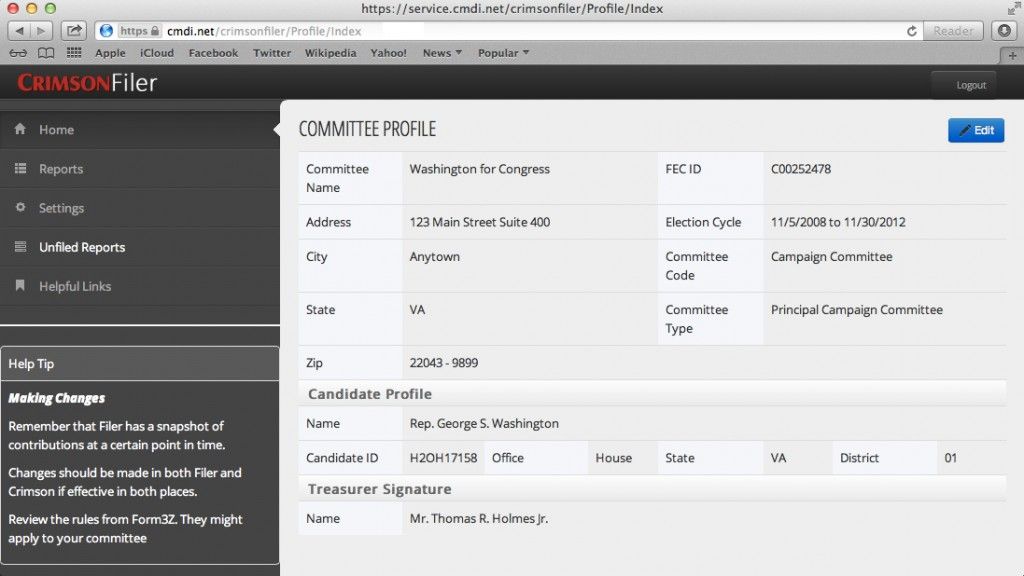Image resolution: width=1024 pixels, height=576 pixels.
Task: Click the CrimsonFiler logo
Action: point(87,83)
